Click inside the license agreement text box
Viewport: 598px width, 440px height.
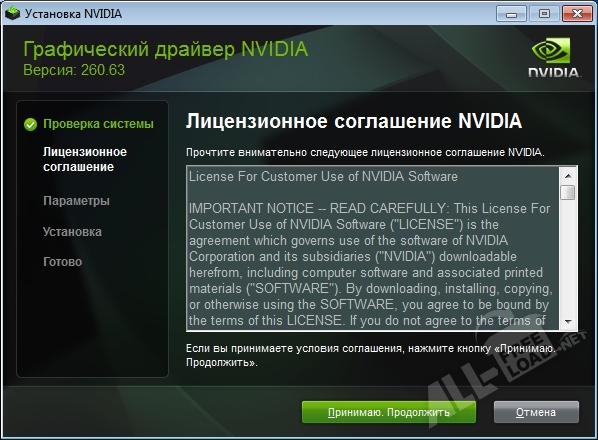pos(373,248)
